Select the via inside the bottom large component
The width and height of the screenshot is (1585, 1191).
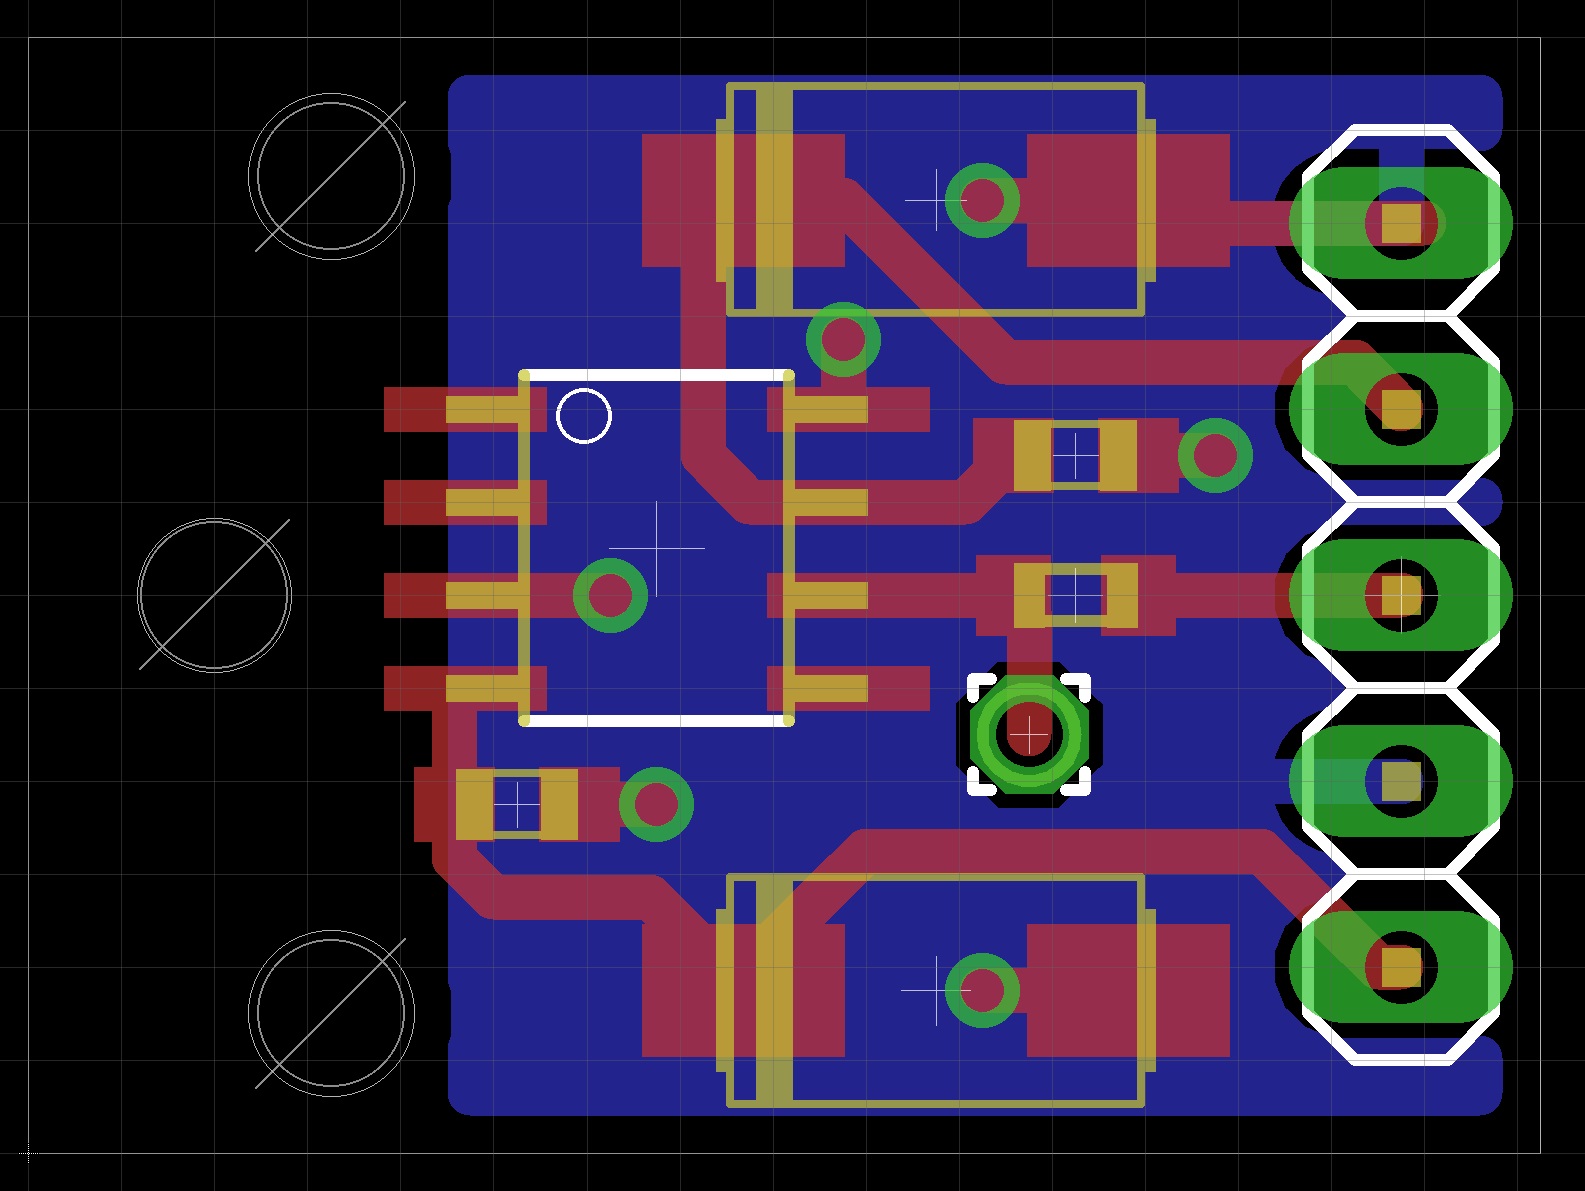(982, 990)
